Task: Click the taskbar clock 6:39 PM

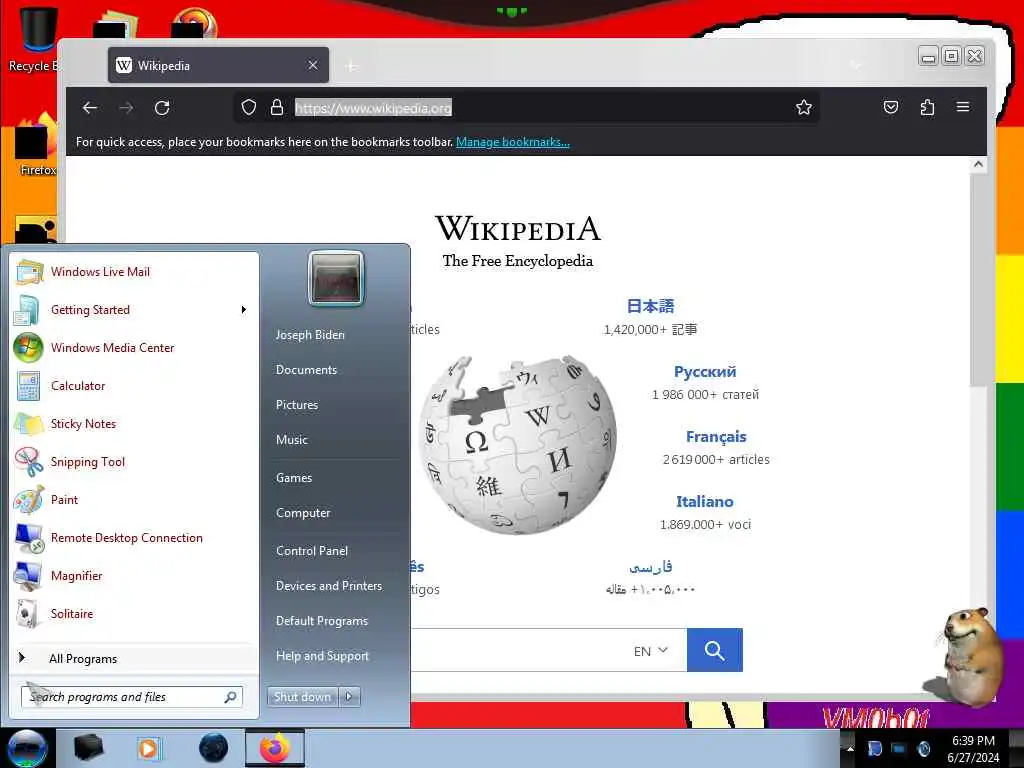Action: (x=973, y=741)
